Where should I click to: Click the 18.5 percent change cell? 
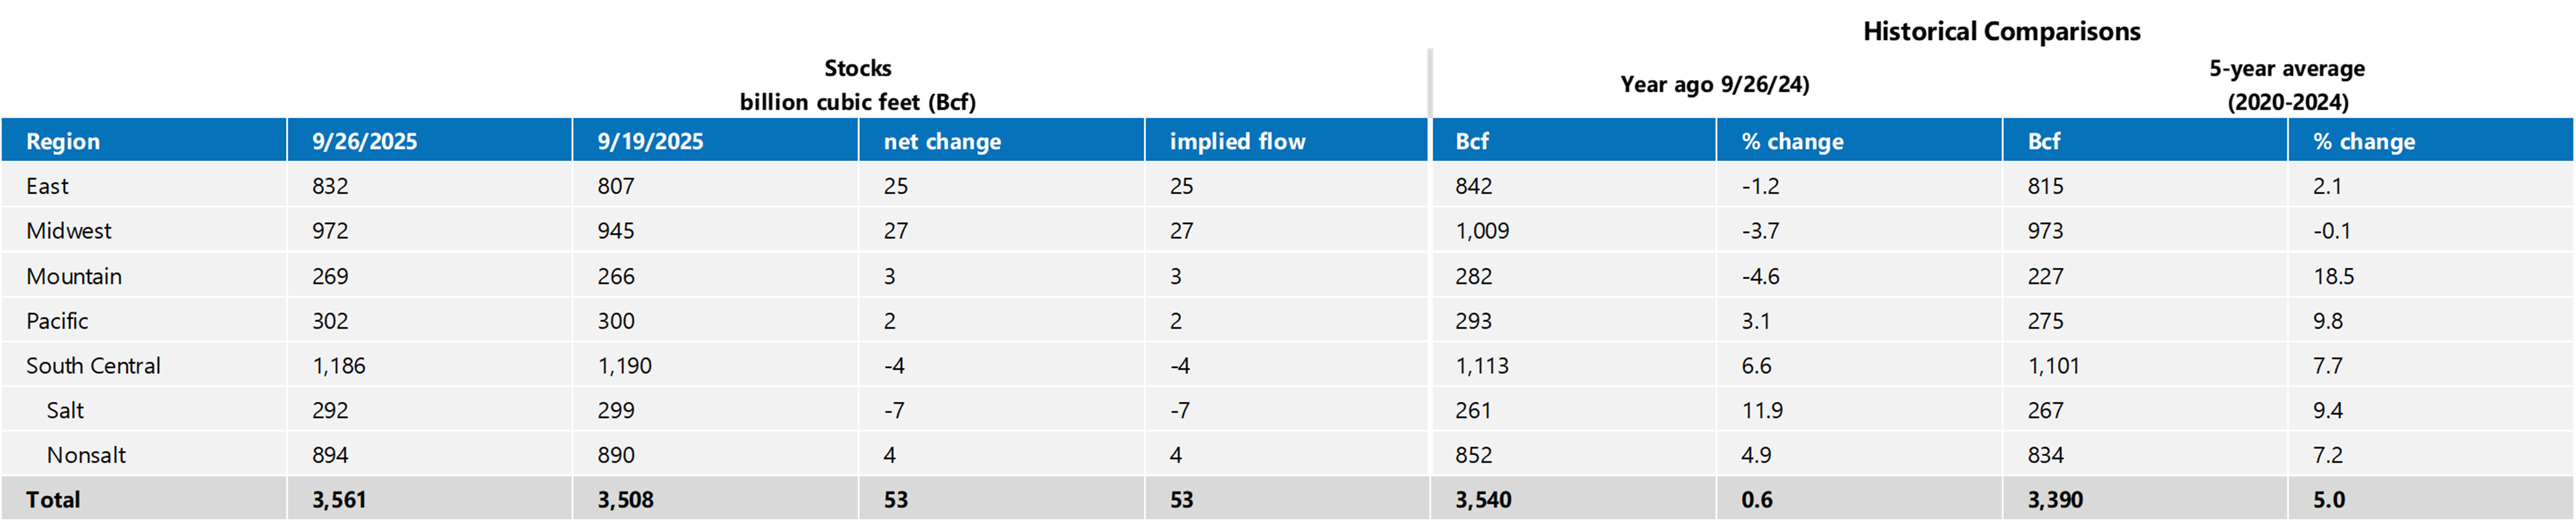pyautogui.click(x=2333, y=276)
